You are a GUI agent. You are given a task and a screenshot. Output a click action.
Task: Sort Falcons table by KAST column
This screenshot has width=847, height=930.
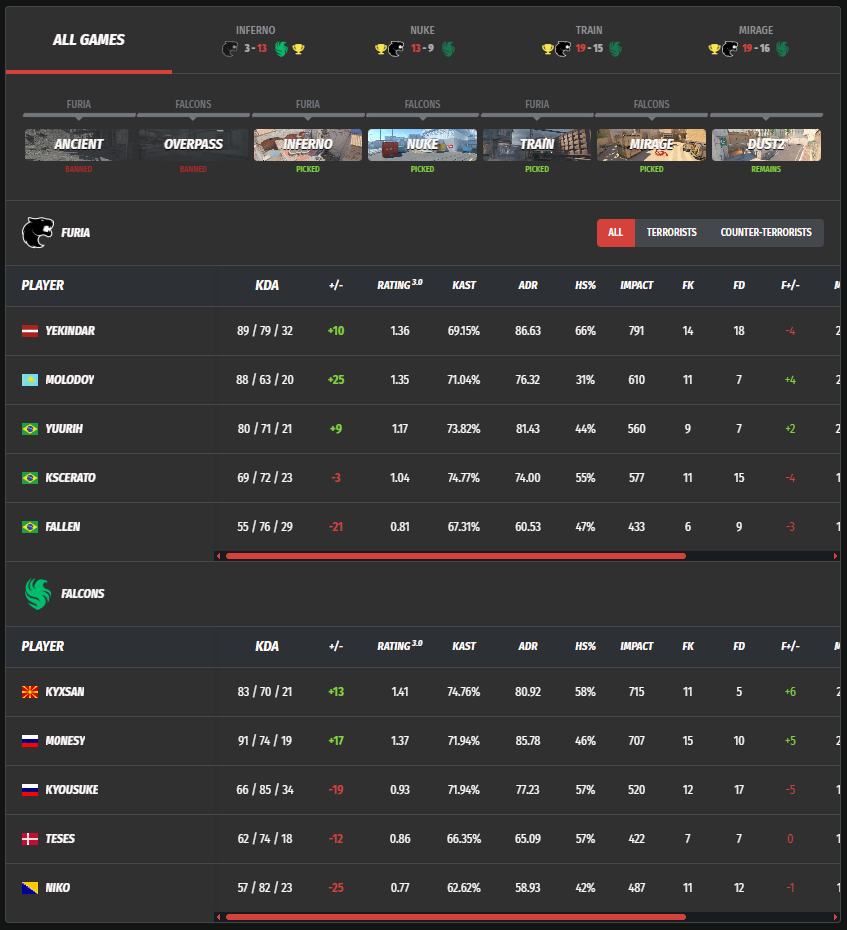(464, 646)
